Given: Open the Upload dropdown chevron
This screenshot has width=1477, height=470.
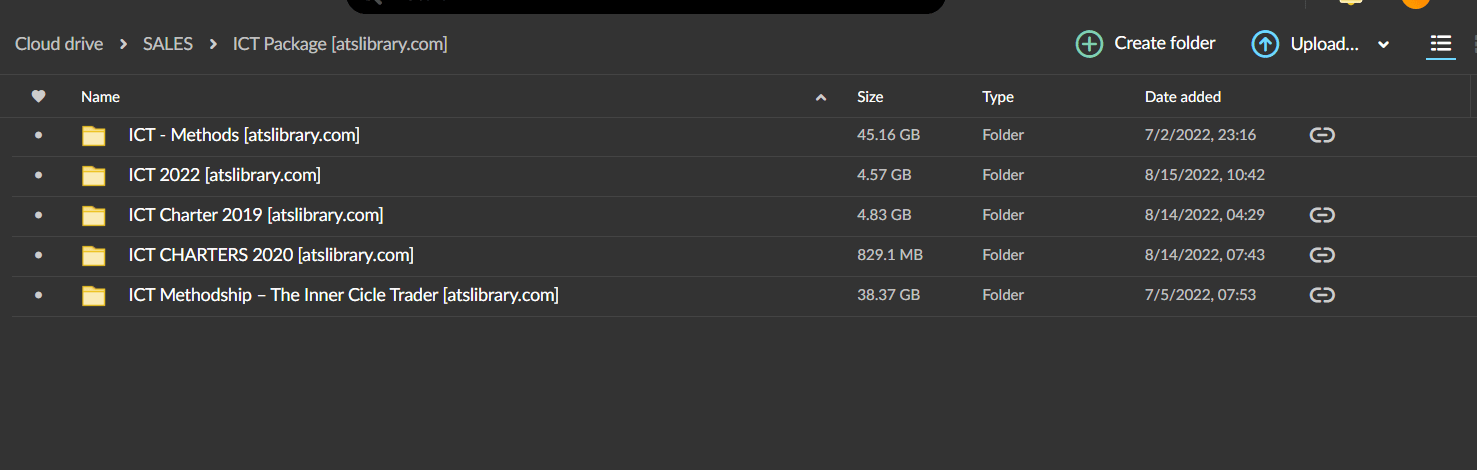Looking at the screenshot, I should [1384, 45].
